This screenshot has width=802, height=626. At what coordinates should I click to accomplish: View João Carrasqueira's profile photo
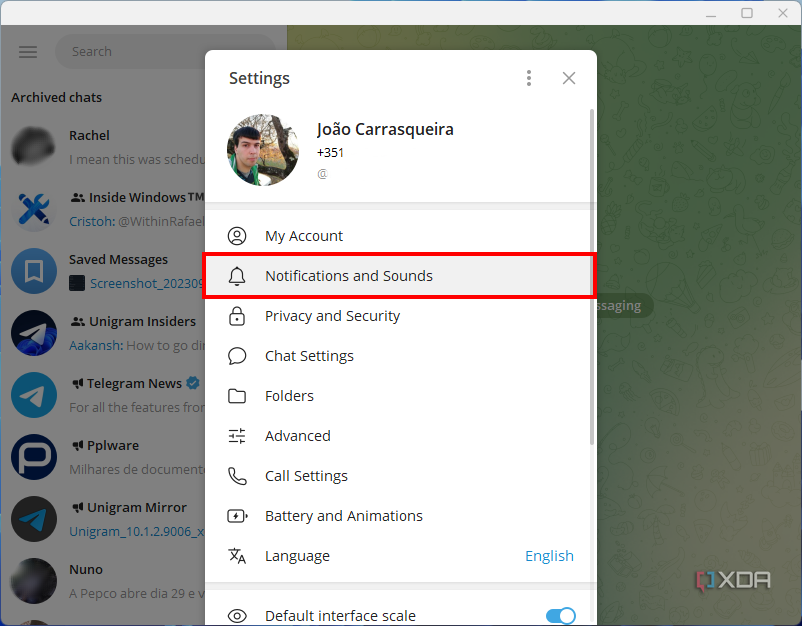point(262,151)
